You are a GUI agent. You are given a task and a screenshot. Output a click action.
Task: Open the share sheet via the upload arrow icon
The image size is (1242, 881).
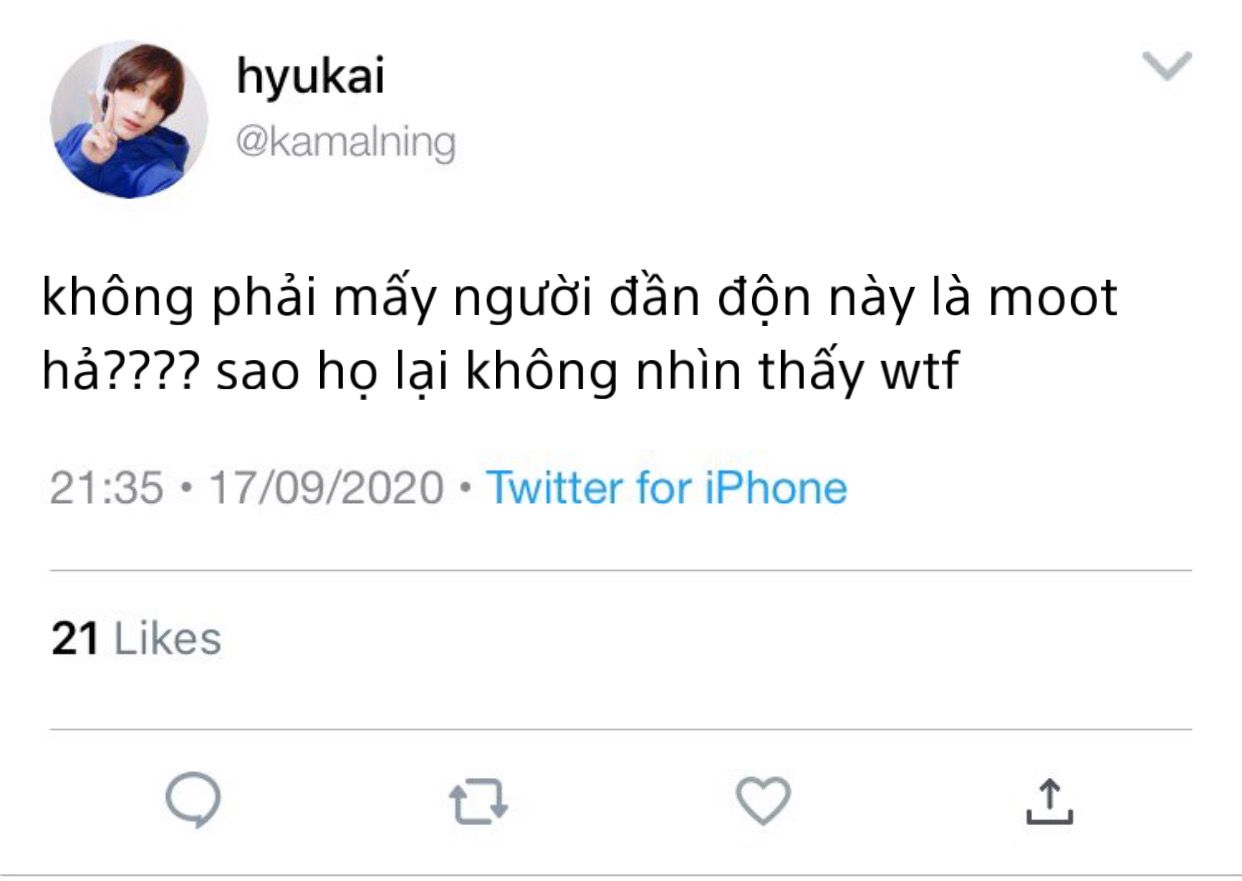pos(1049,802)
